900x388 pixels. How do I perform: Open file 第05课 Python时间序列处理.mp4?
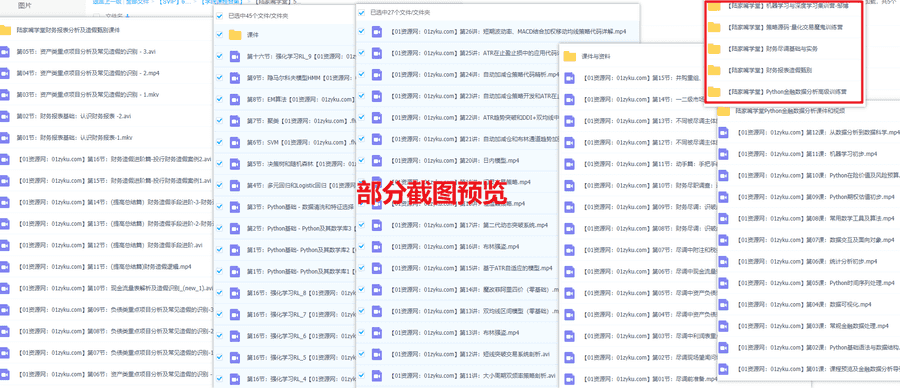tap(815, 283)
